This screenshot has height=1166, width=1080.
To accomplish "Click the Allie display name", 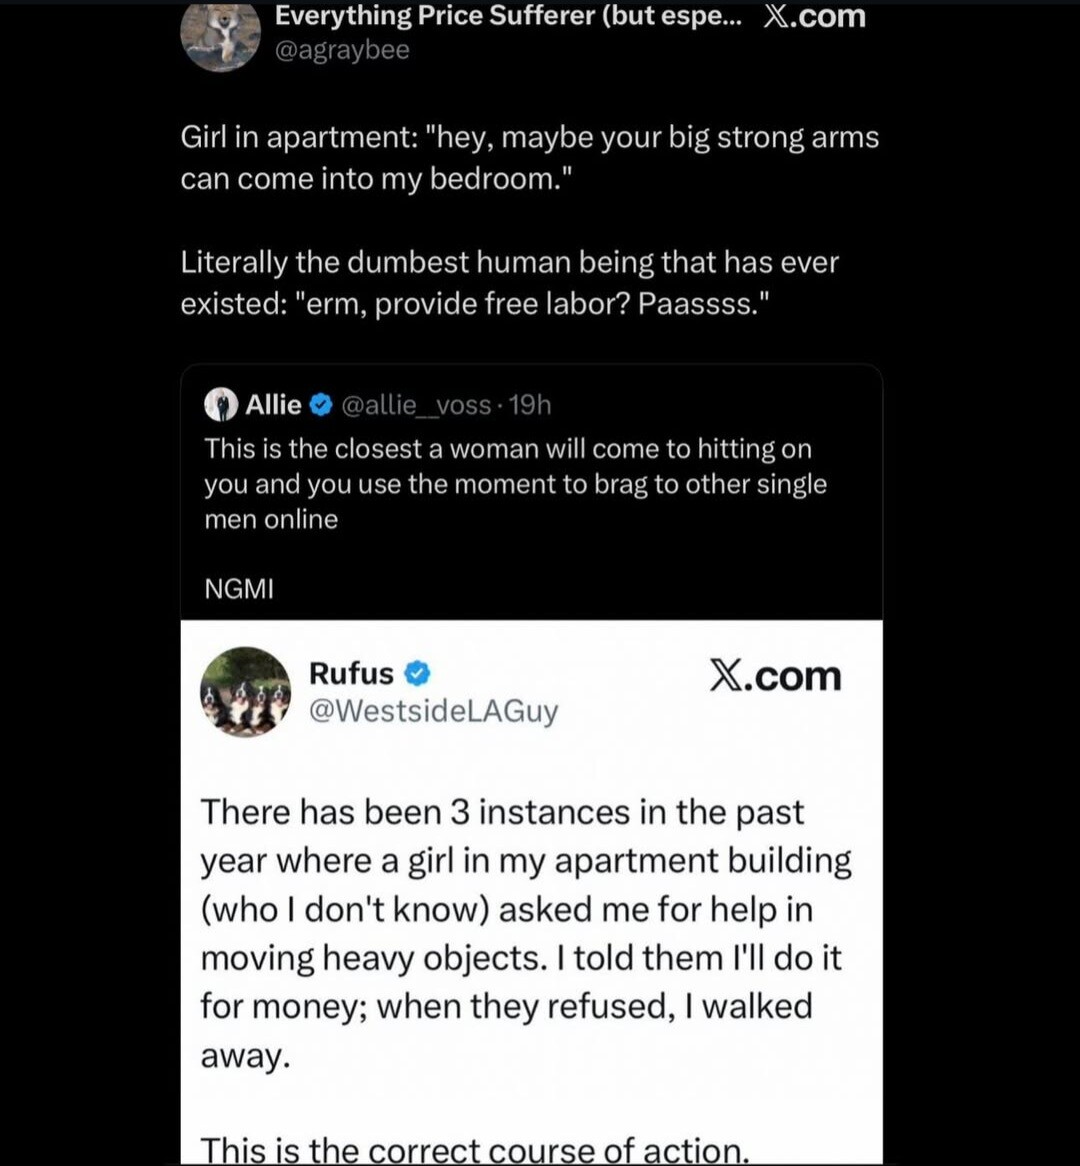I will (x=273, y=404).
